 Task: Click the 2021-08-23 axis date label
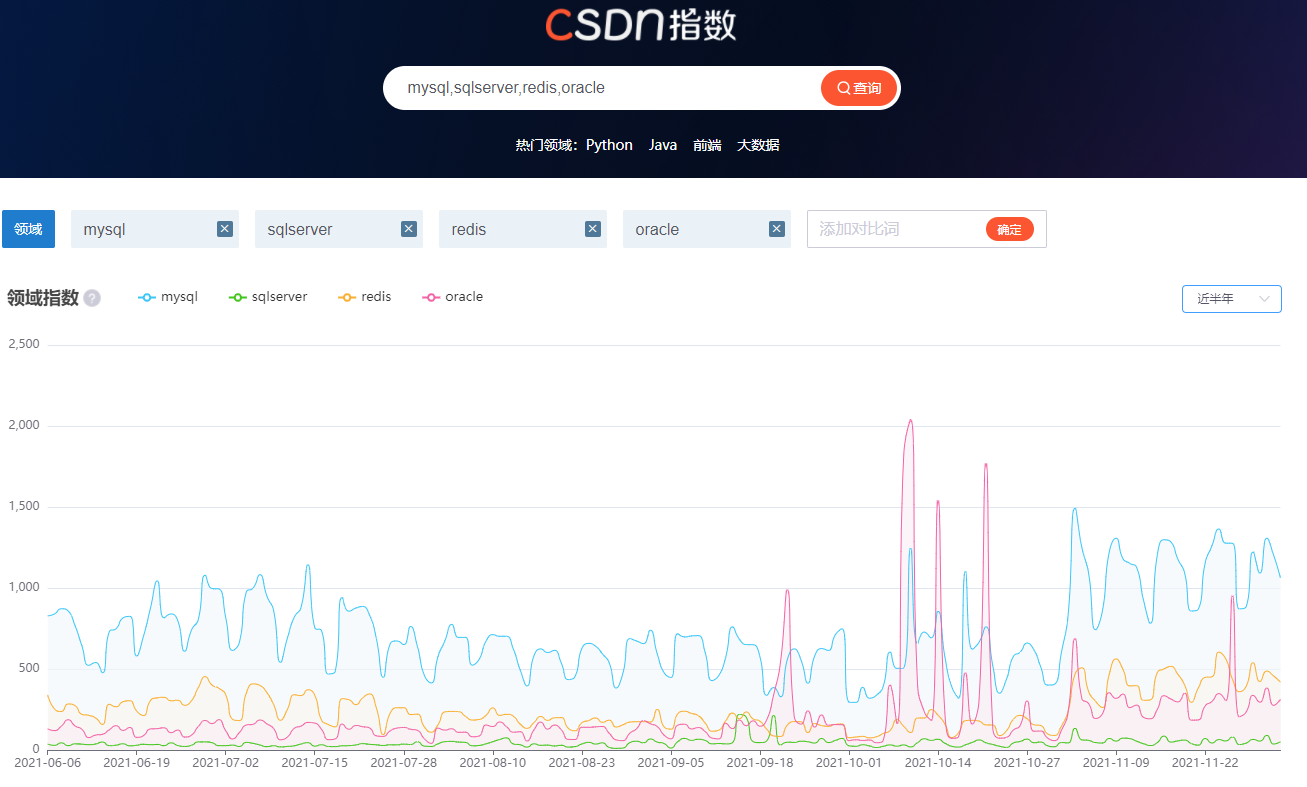(x=582, y=762)
